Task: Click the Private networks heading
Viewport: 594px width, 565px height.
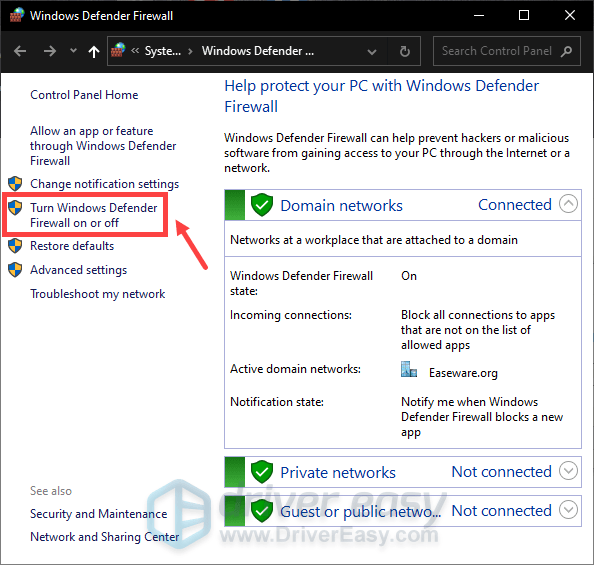Action: [x=338, y=473]
